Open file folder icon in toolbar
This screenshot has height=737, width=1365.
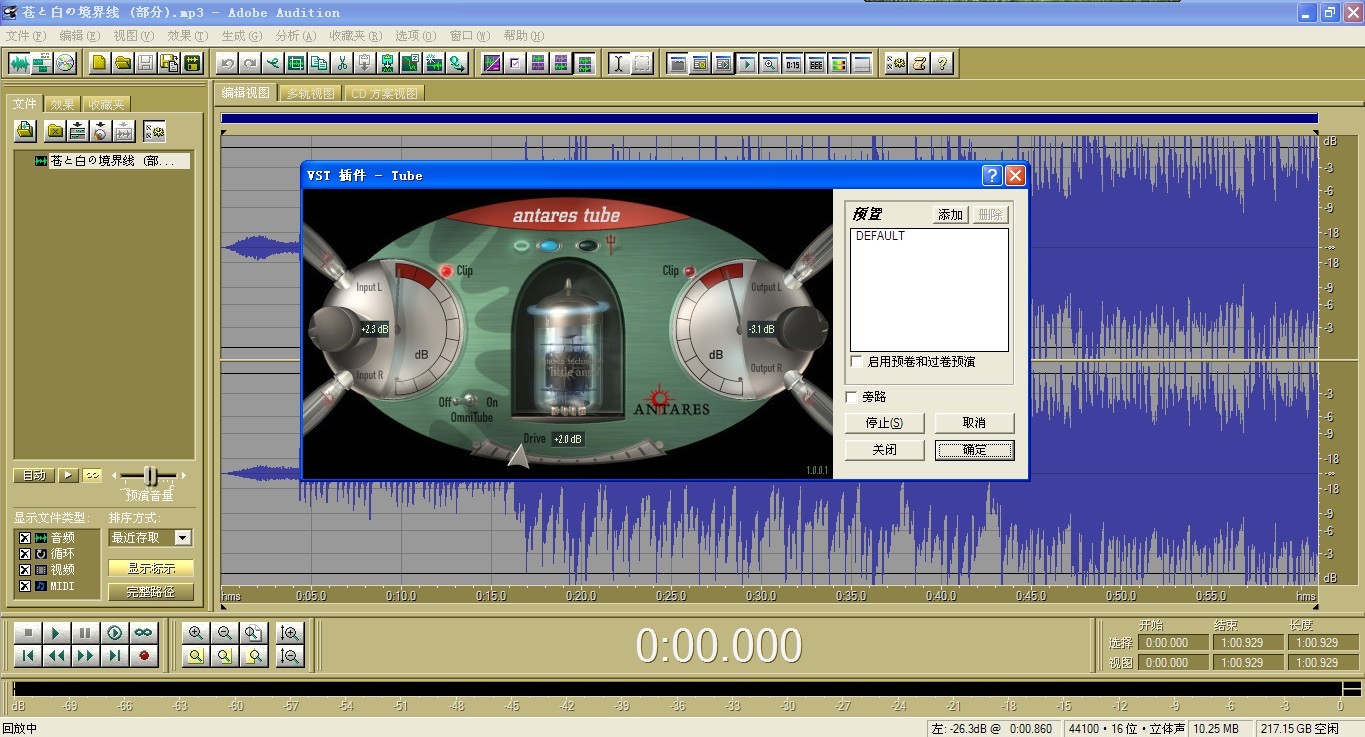pos(122,63)
